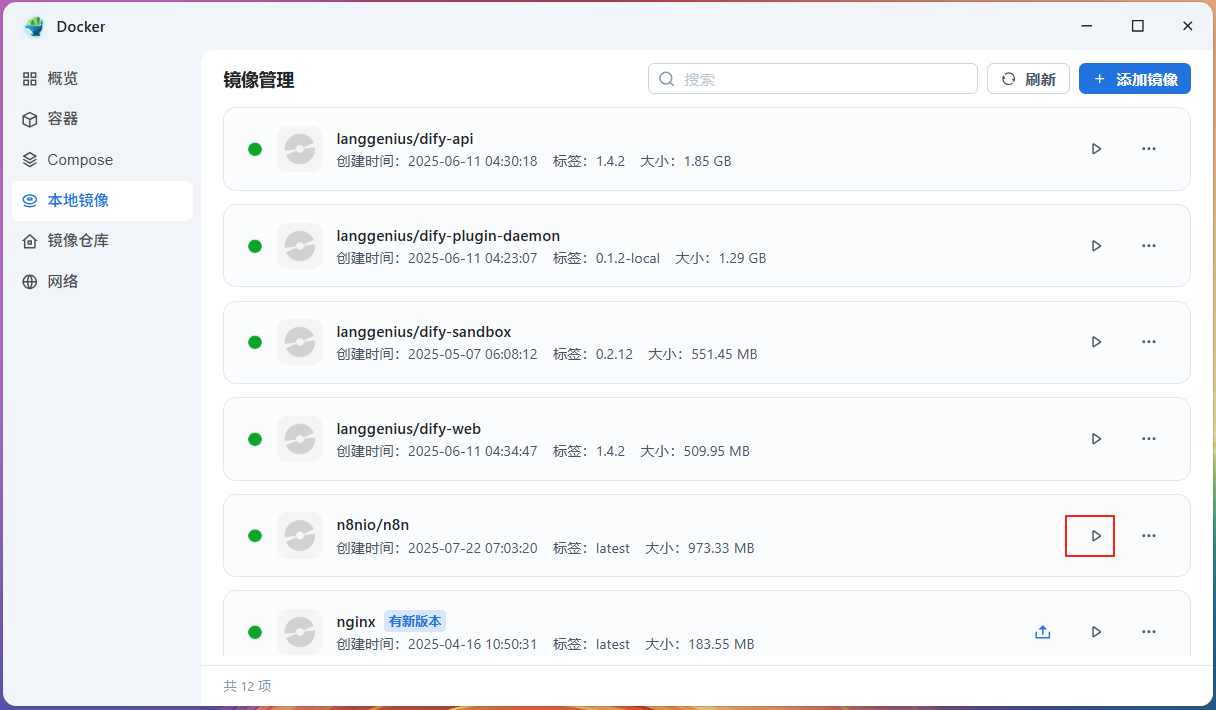Click the langgenius/dify-web play icon

(1096, 439)
